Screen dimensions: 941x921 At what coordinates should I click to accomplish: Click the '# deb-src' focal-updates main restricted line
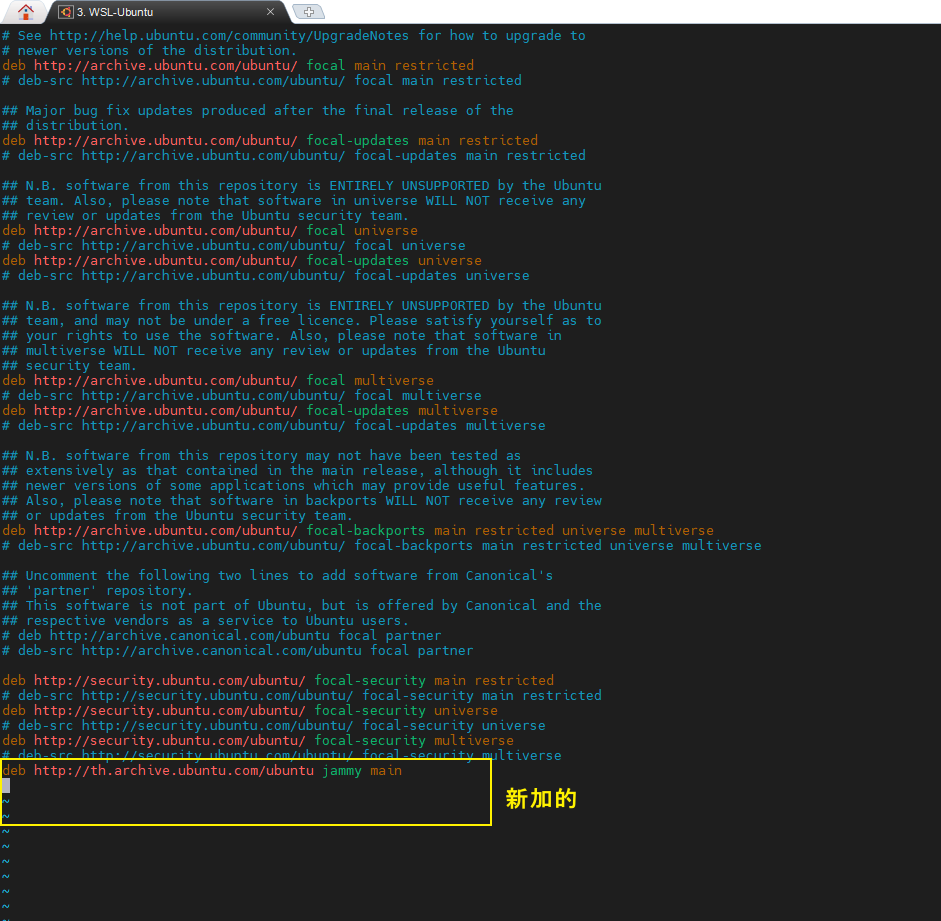(x=294, y=155)
